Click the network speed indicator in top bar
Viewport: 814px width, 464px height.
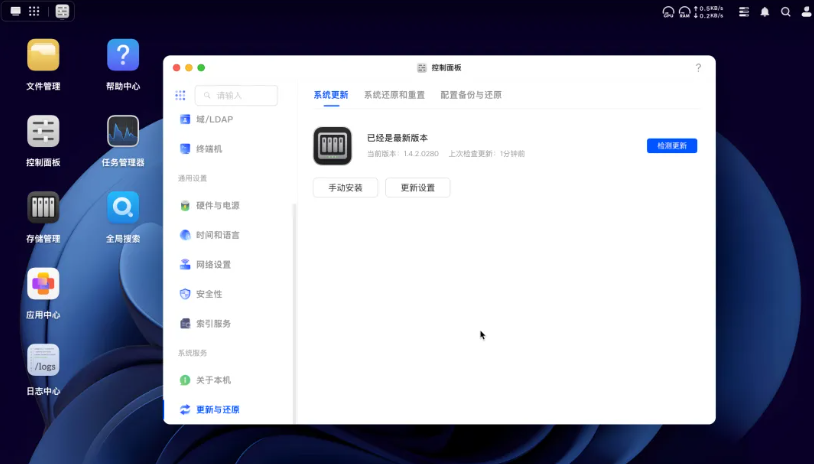(x=708, y=12)
